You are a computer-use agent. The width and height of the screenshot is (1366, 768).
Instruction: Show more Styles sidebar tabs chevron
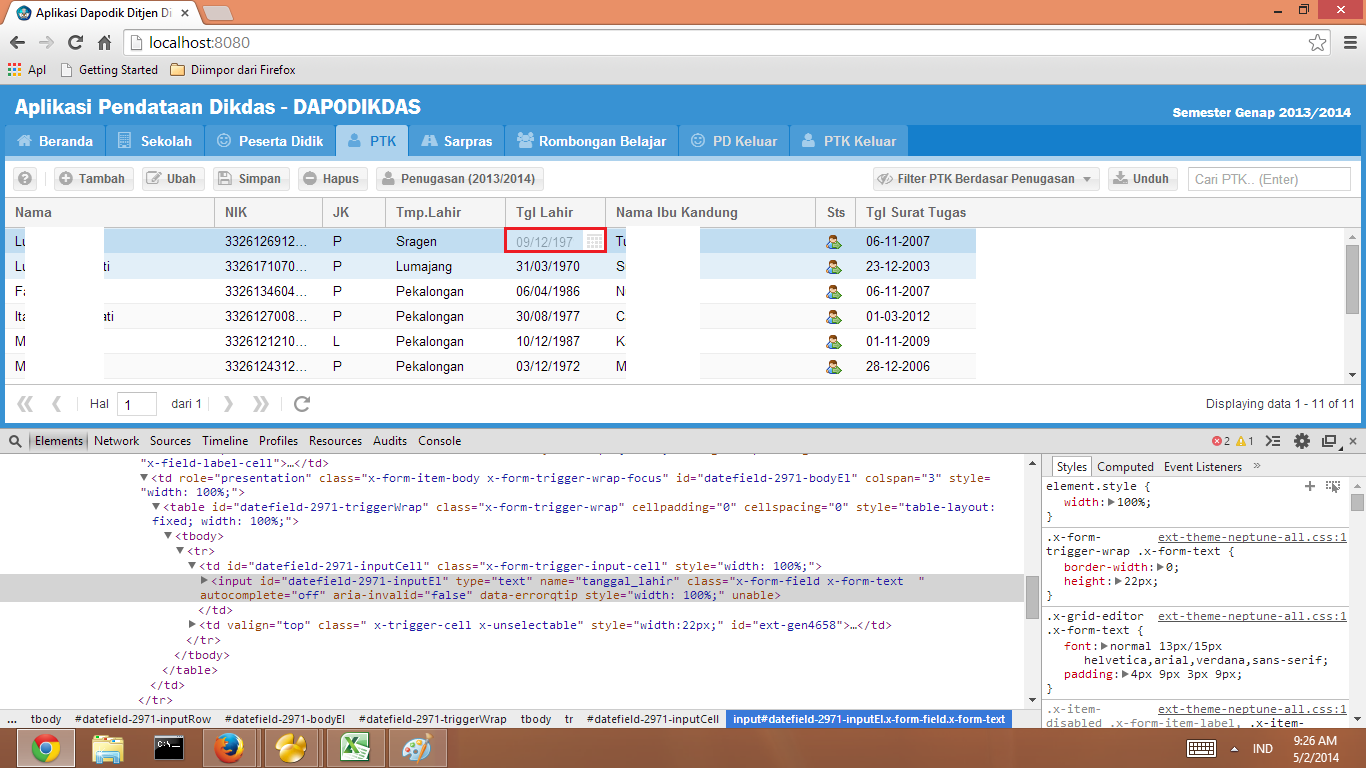(x=1257, y=466)
